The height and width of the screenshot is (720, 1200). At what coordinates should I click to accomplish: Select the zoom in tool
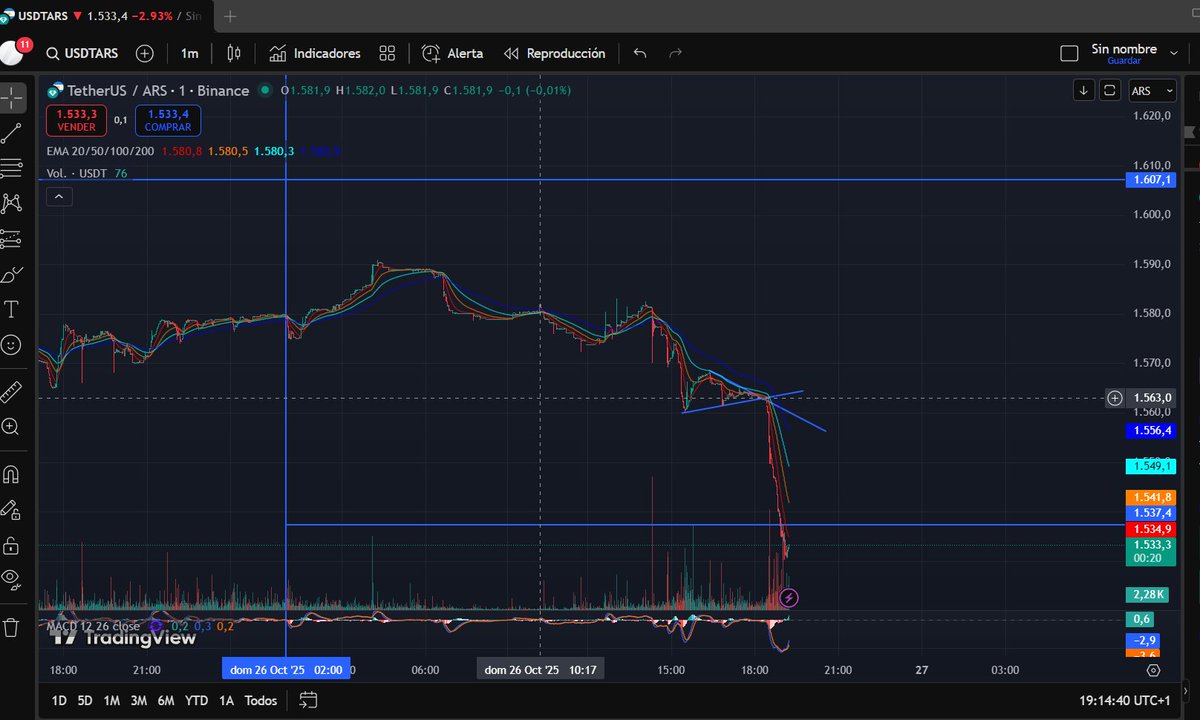pos(12,426)
